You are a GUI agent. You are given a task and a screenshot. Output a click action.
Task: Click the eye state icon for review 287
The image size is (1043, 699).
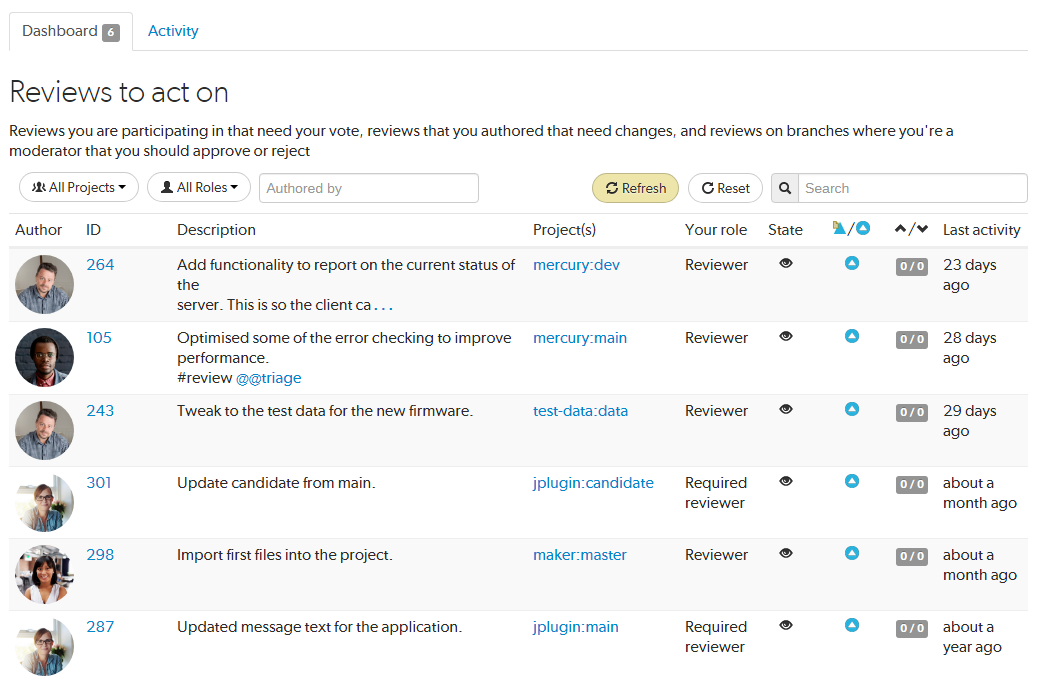786,625
